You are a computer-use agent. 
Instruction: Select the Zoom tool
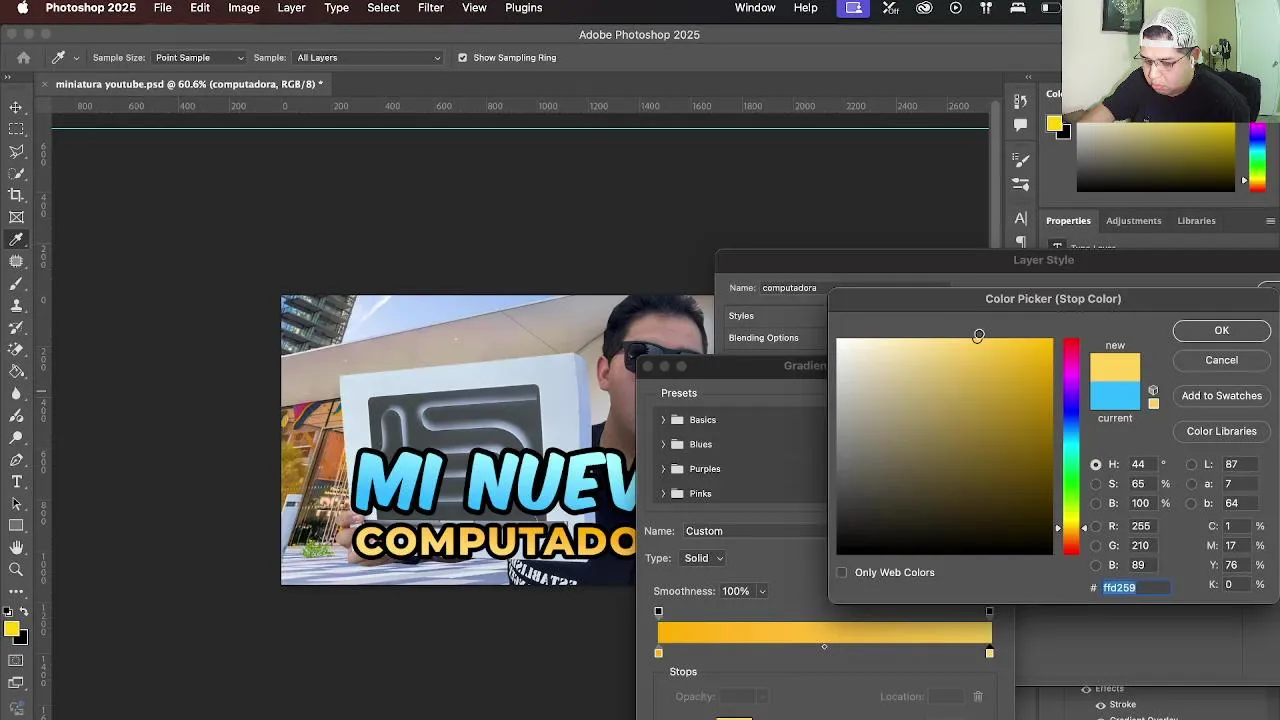point(16,570)
